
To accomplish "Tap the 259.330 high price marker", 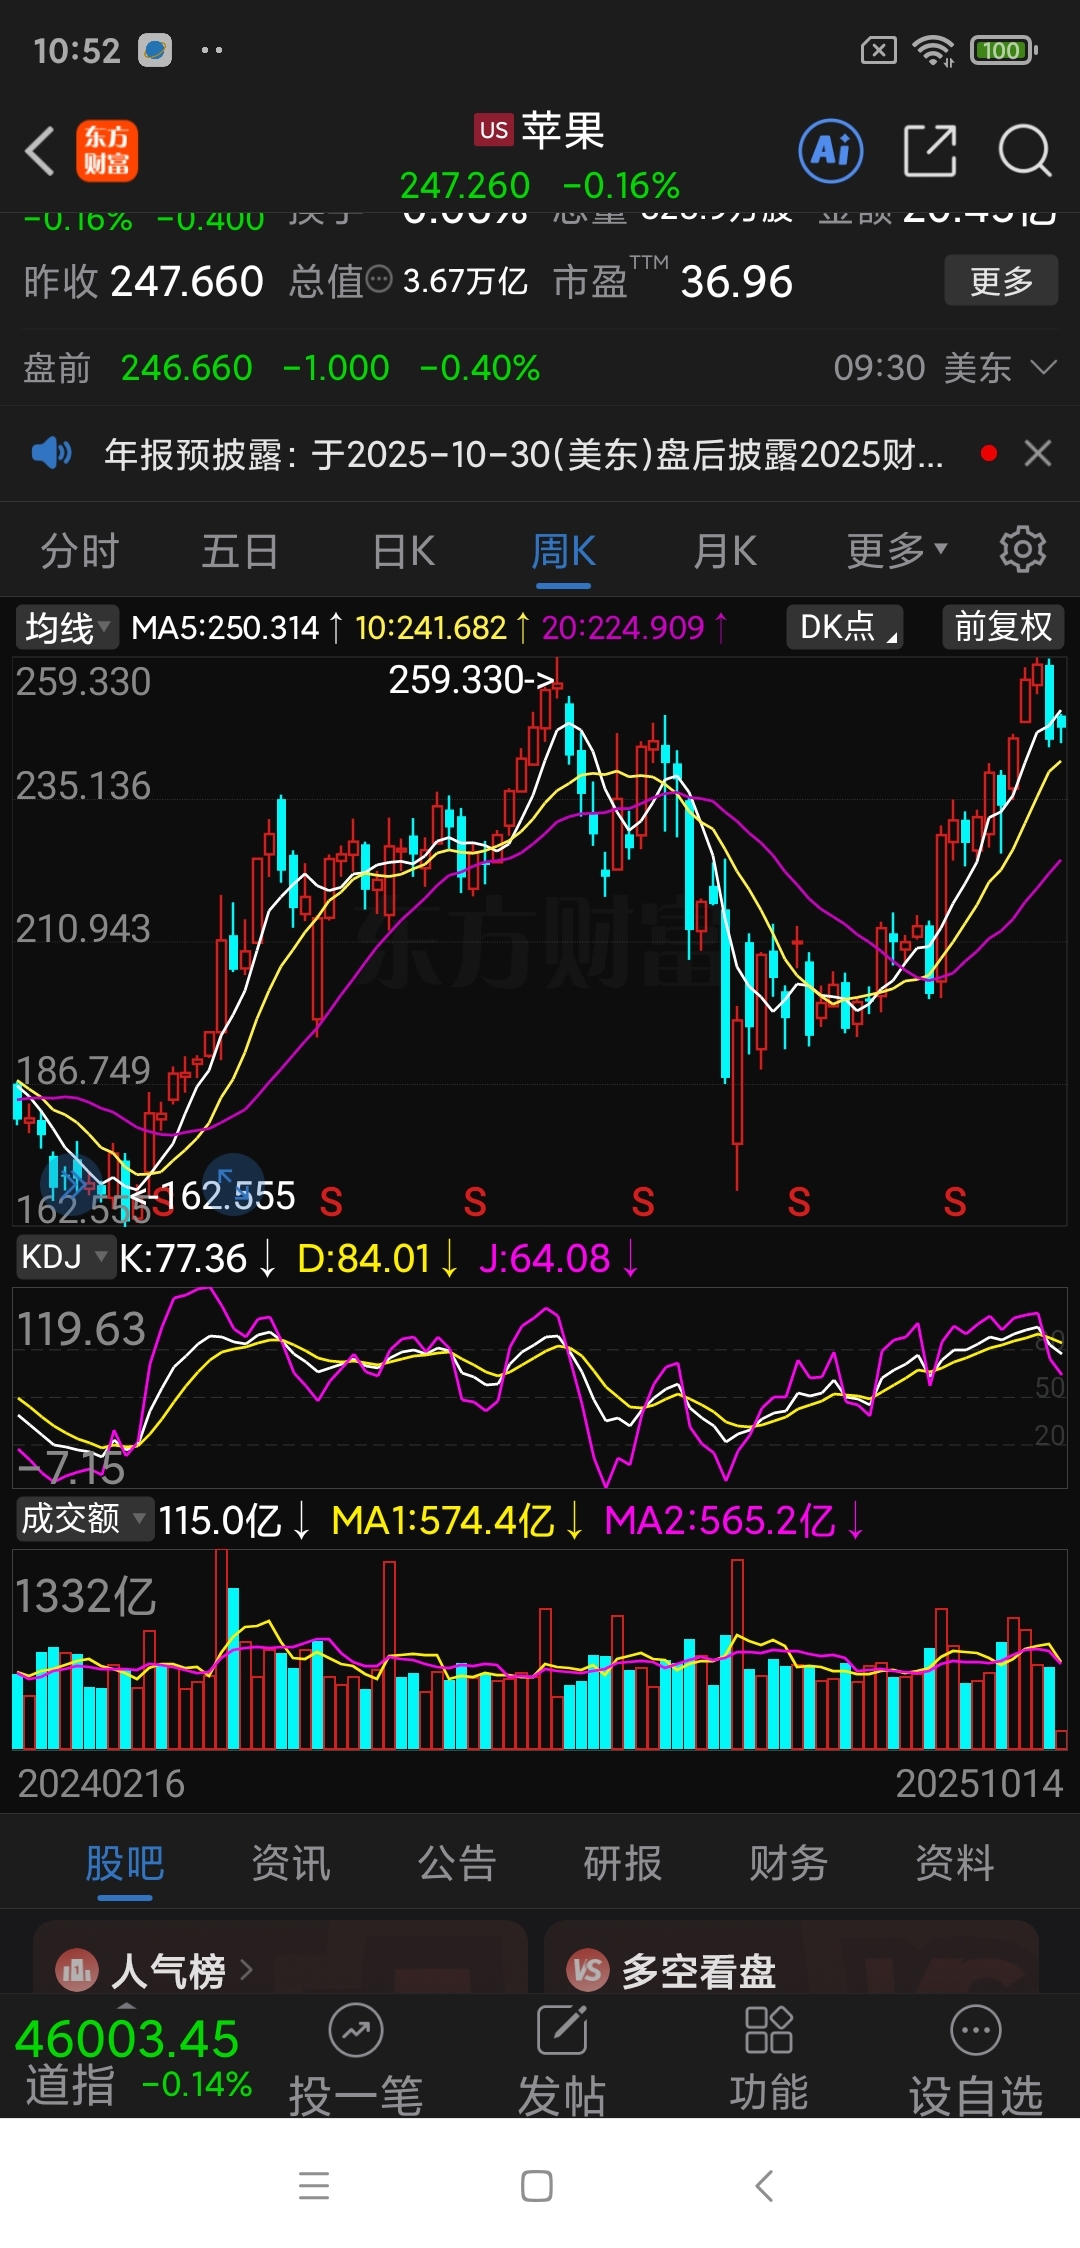I will tap(471, 680).
